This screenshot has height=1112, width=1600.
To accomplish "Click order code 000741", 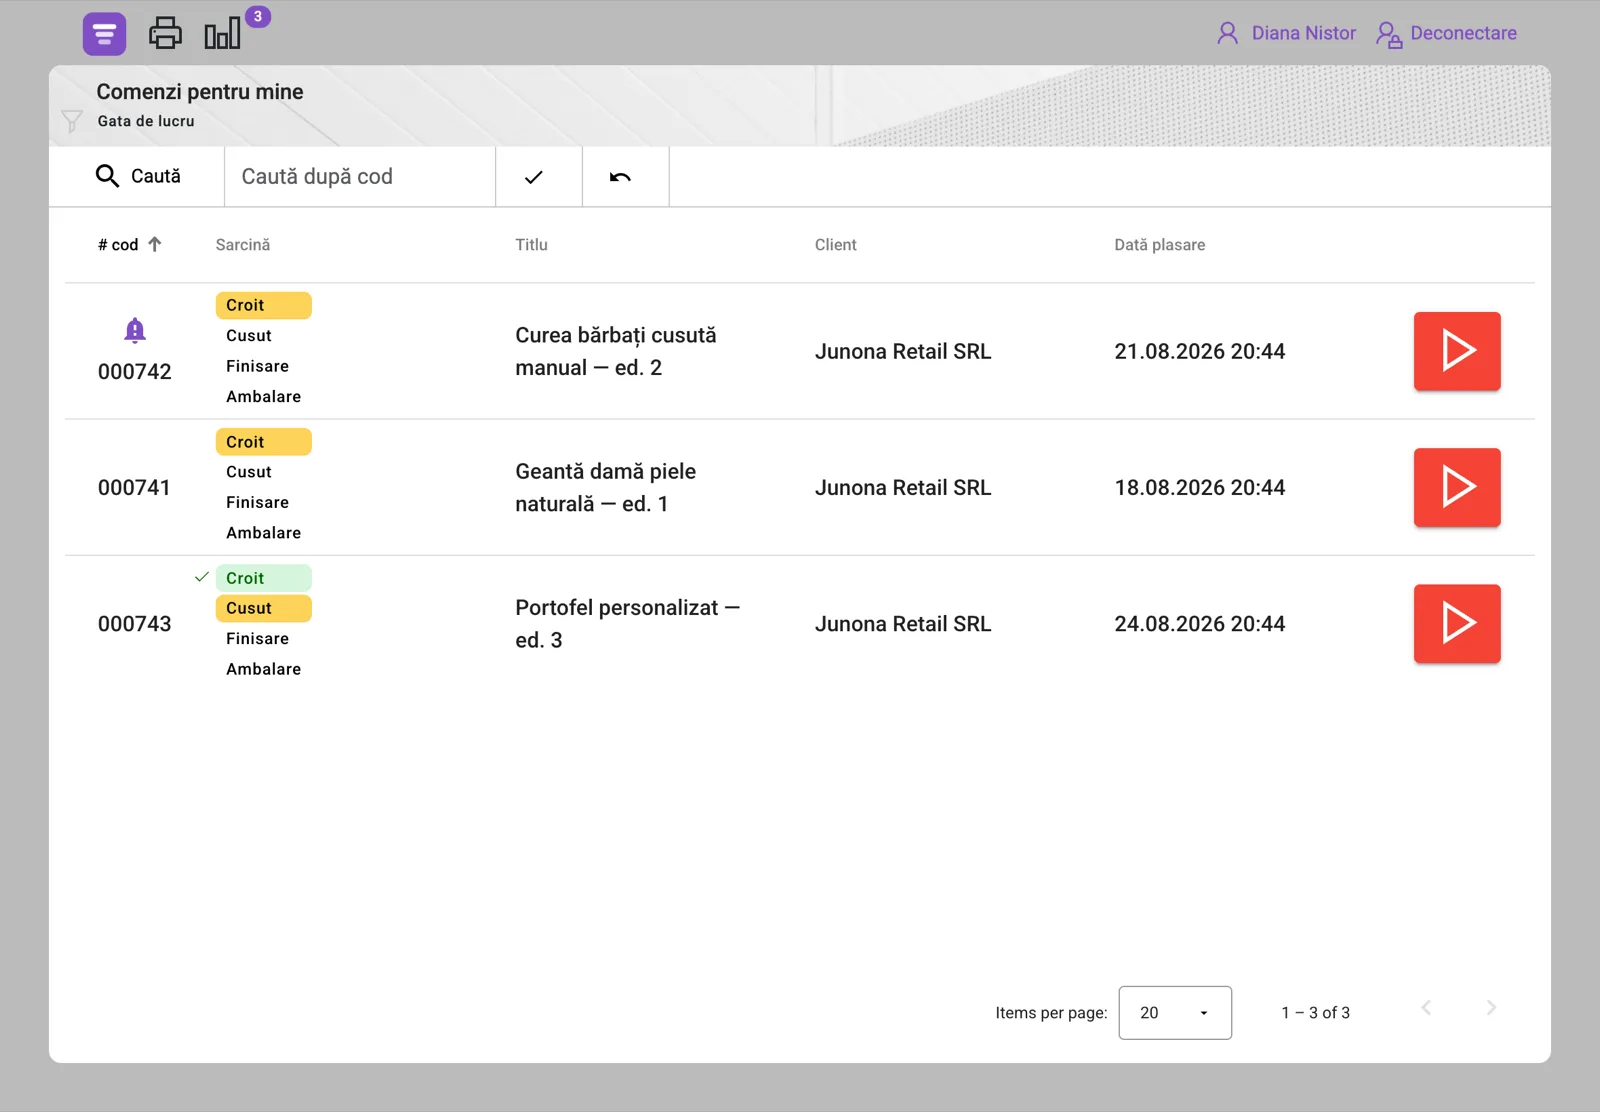I will click(x=134, y=488).
